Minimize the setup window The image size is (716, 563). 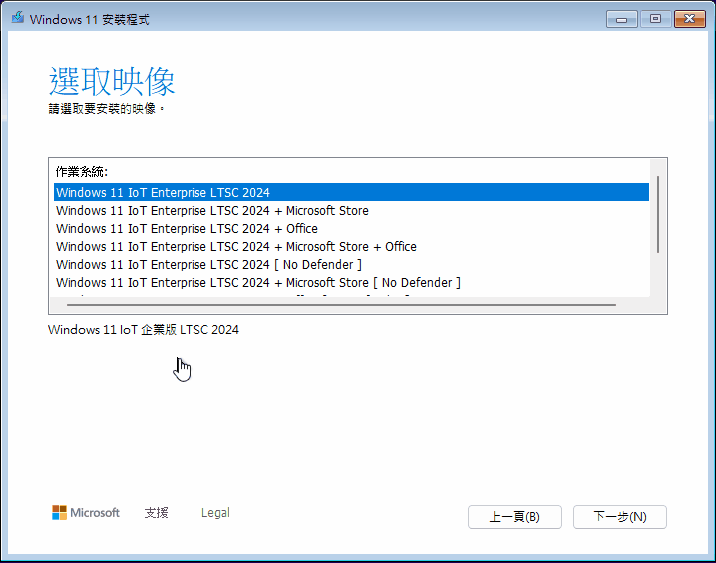pyautogui.click(x=621, y=19)
